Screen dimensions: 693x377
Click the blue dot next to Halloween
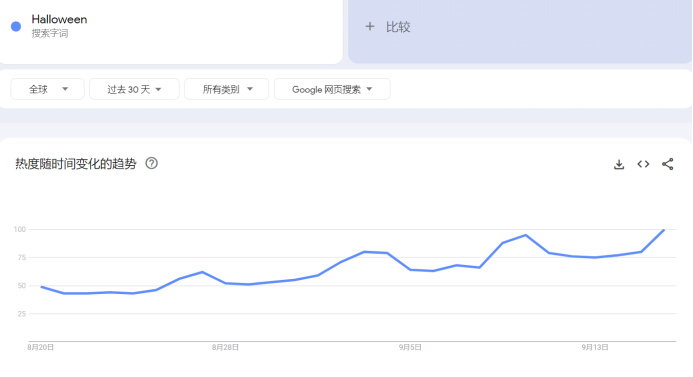[16, 27]
